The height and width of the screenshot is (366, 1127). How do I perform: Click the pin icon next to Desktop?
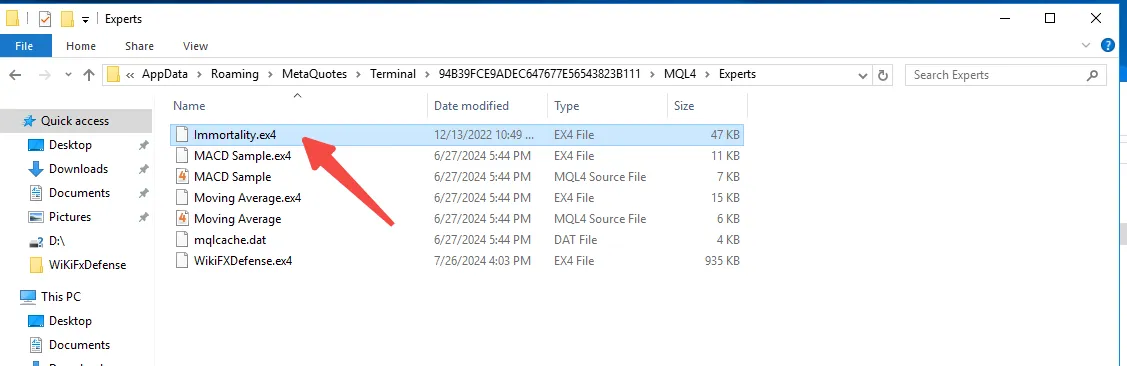[143, 145]
